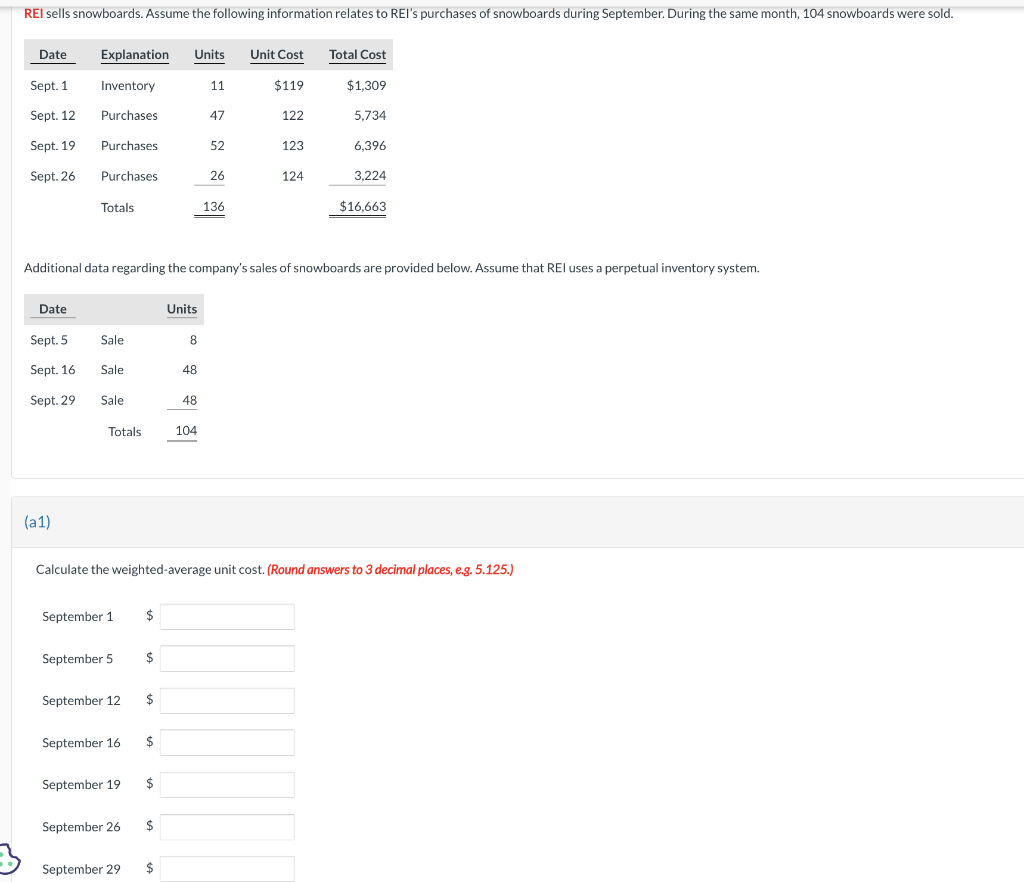1024x882 pixels.
Task: Select the (a1) section tab
Action: pyautogui.click(x=37, y=521)
